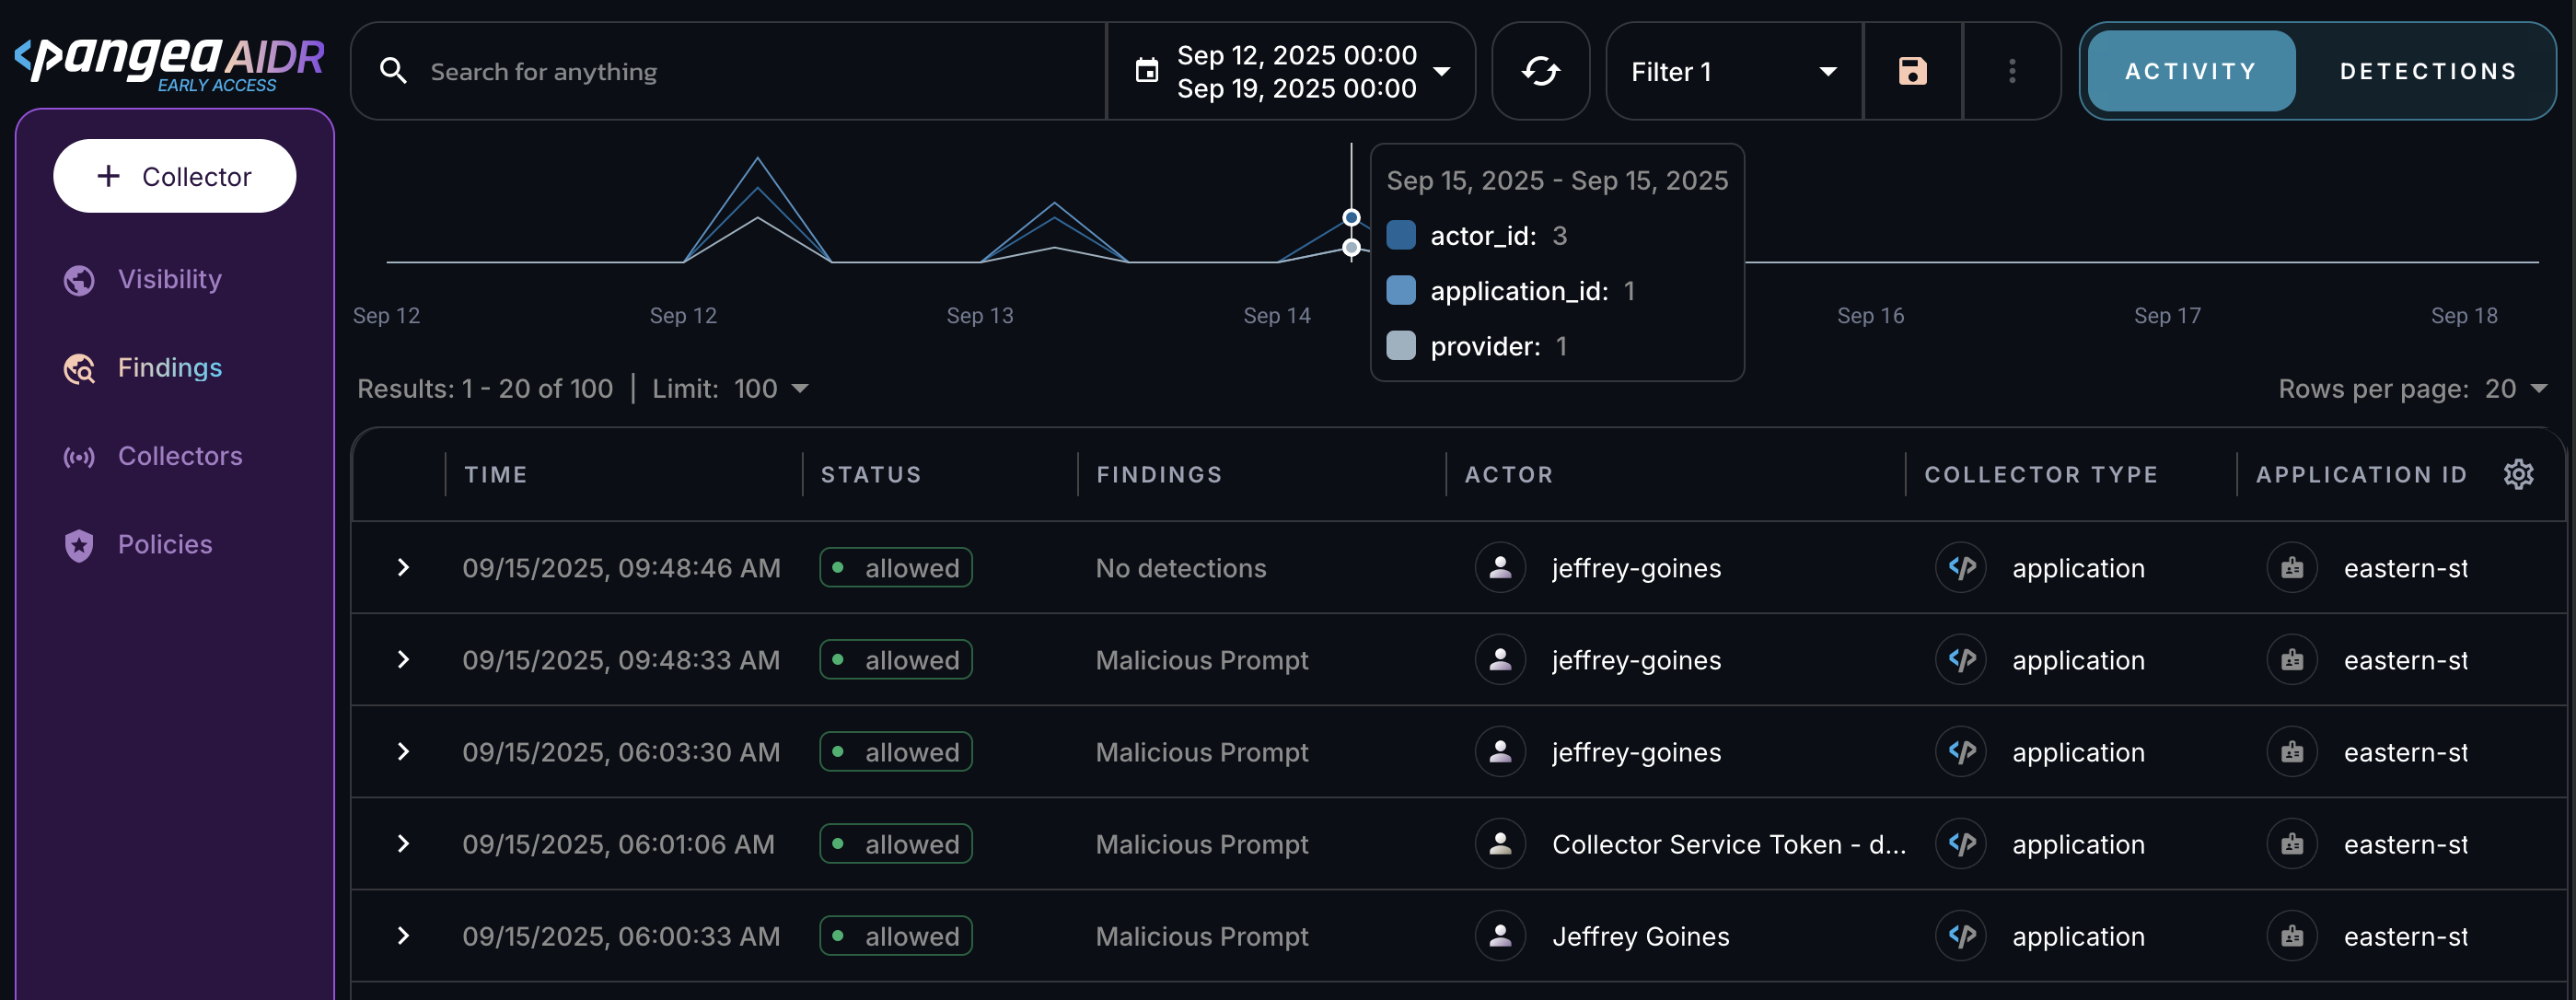Click the table column settings gear

[2518, 474]
